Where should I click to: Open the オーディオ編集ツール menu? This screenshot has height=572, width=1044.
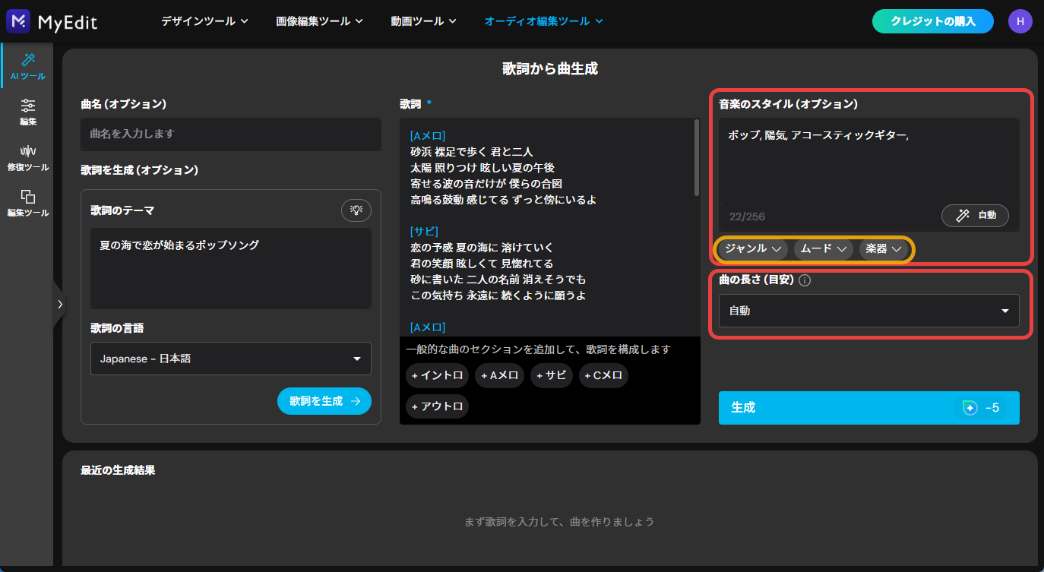pyautogui.click(x=543, y=21)
